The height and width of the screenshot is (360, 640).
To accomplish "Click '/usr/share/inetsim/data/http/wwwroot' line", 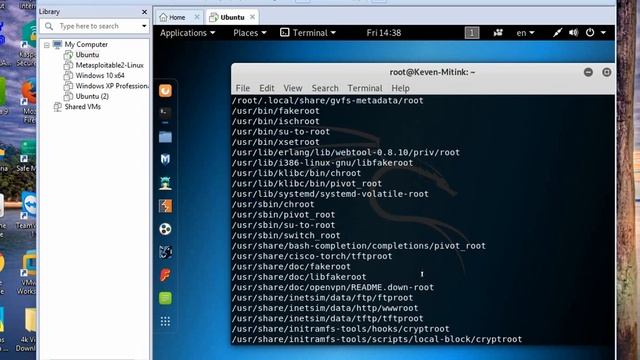I will 325,308.
